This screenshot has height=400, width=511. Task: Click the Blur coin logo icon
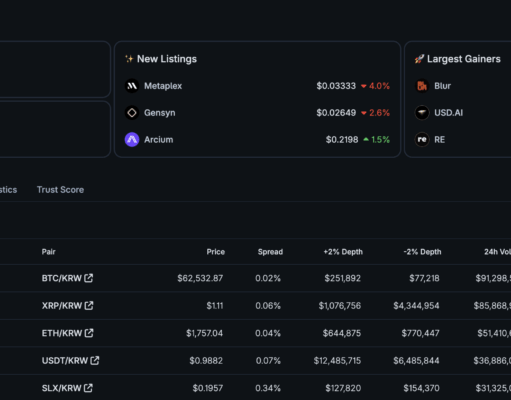(x=422, y=86)
